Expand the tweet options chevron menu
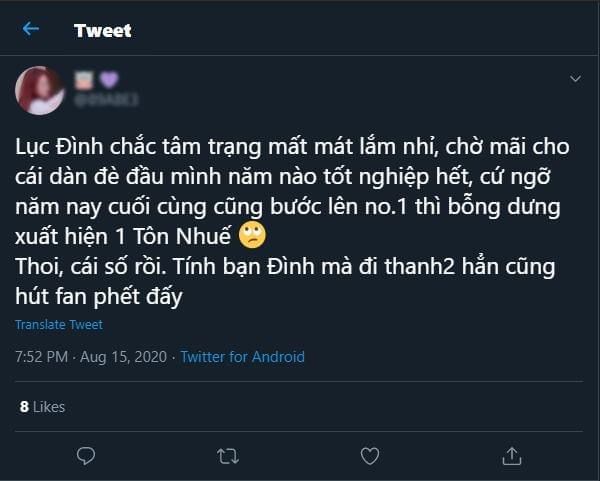This screenshot has width=600, height=481. pyautogui.click(x=575, y=79)
